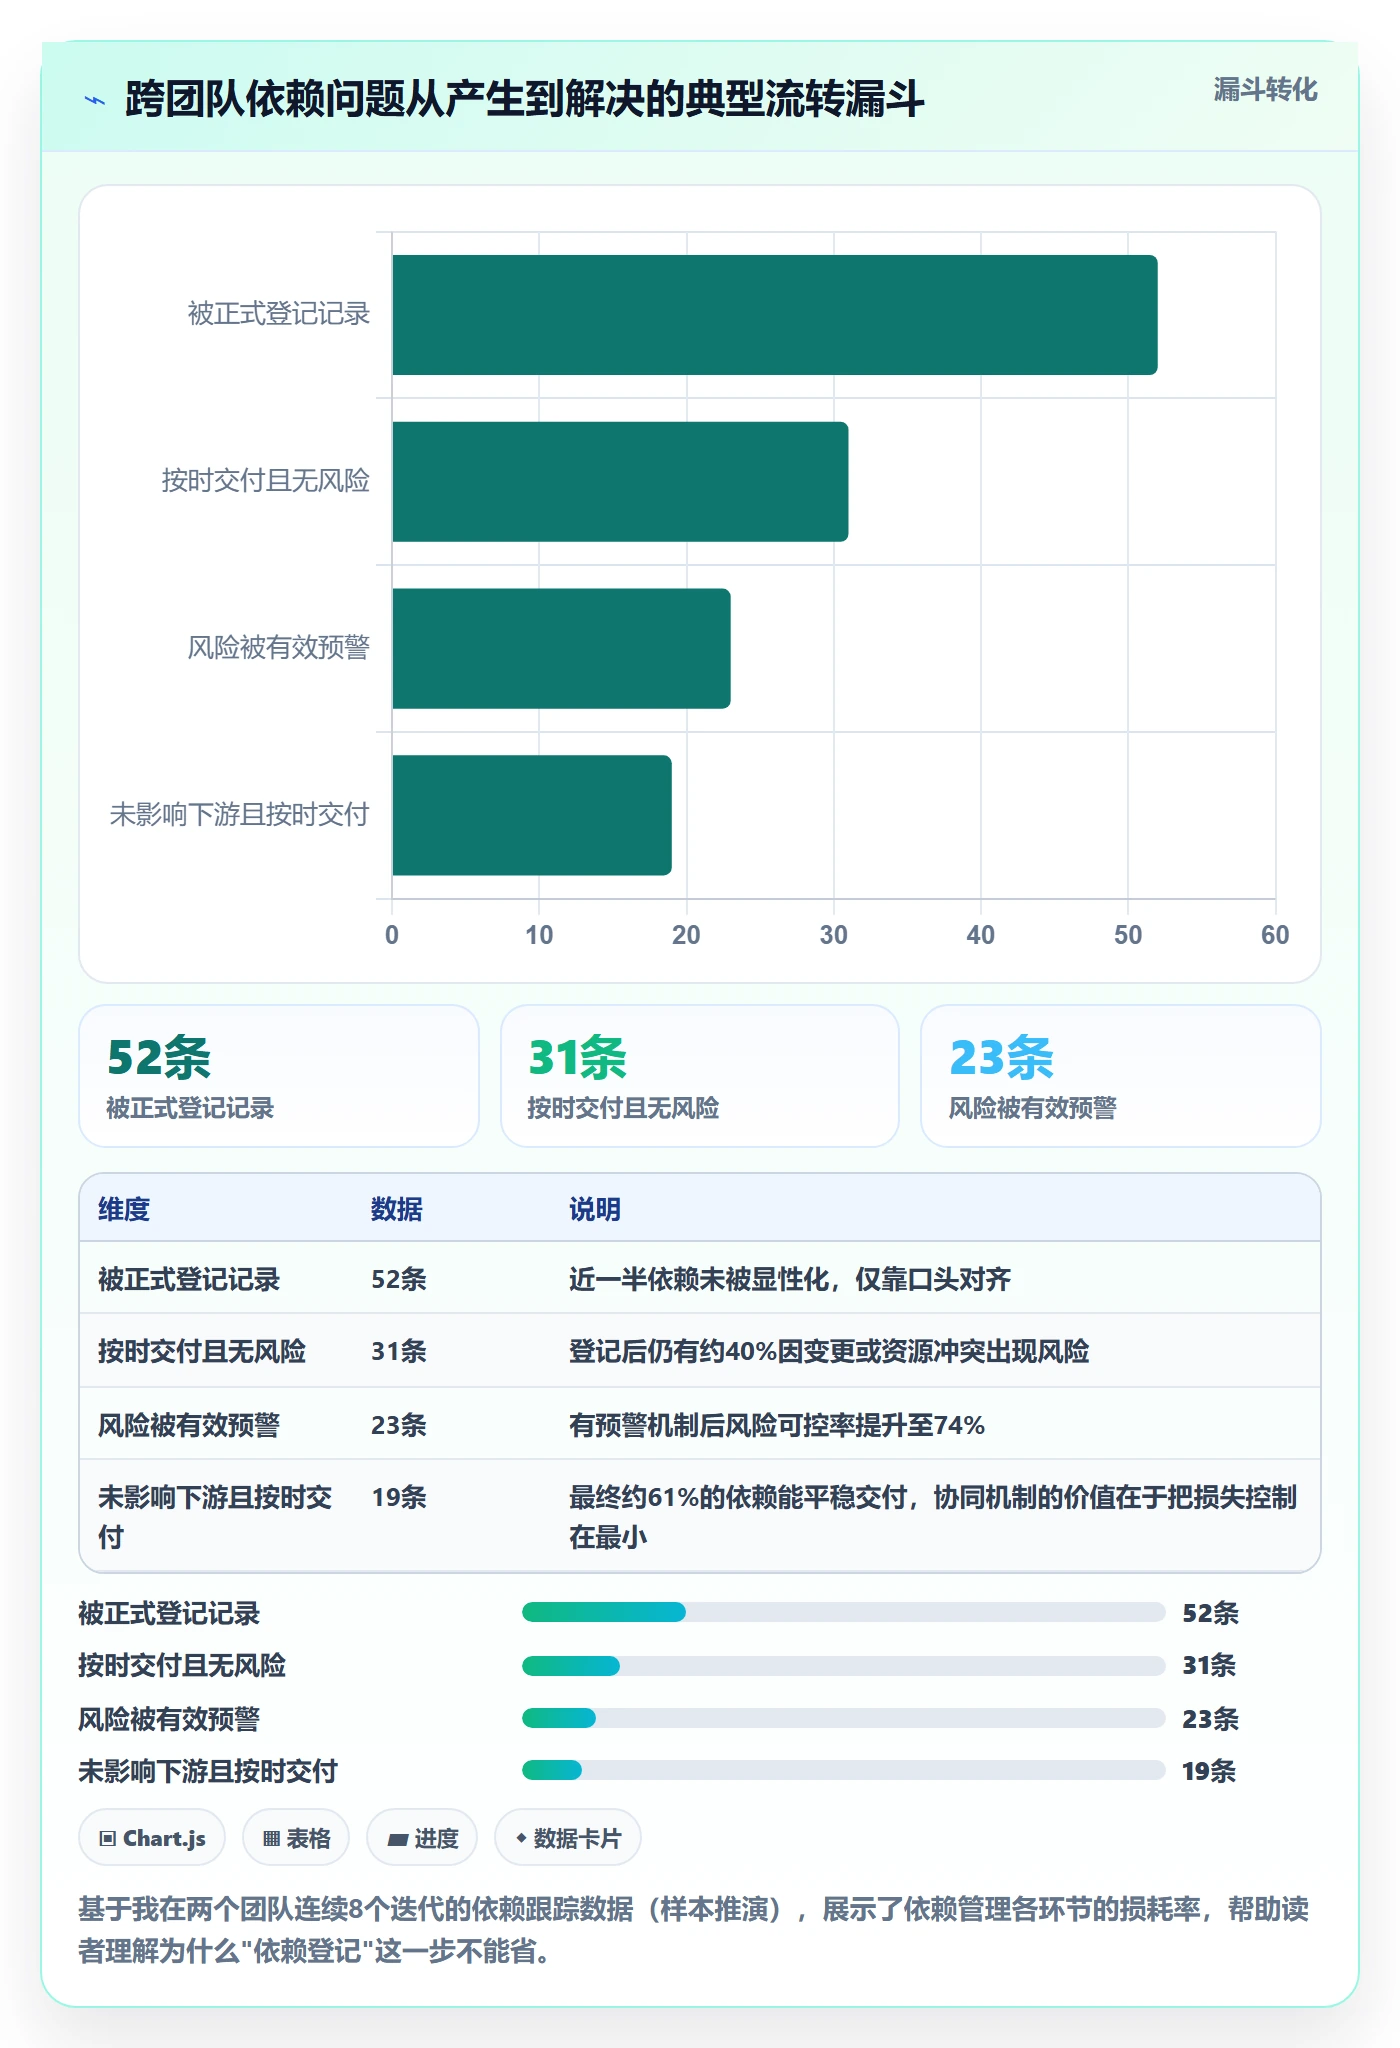Click the lightning icon beside the title
This screenshot has height=2048, width=1400.
(x=95, y=100)
